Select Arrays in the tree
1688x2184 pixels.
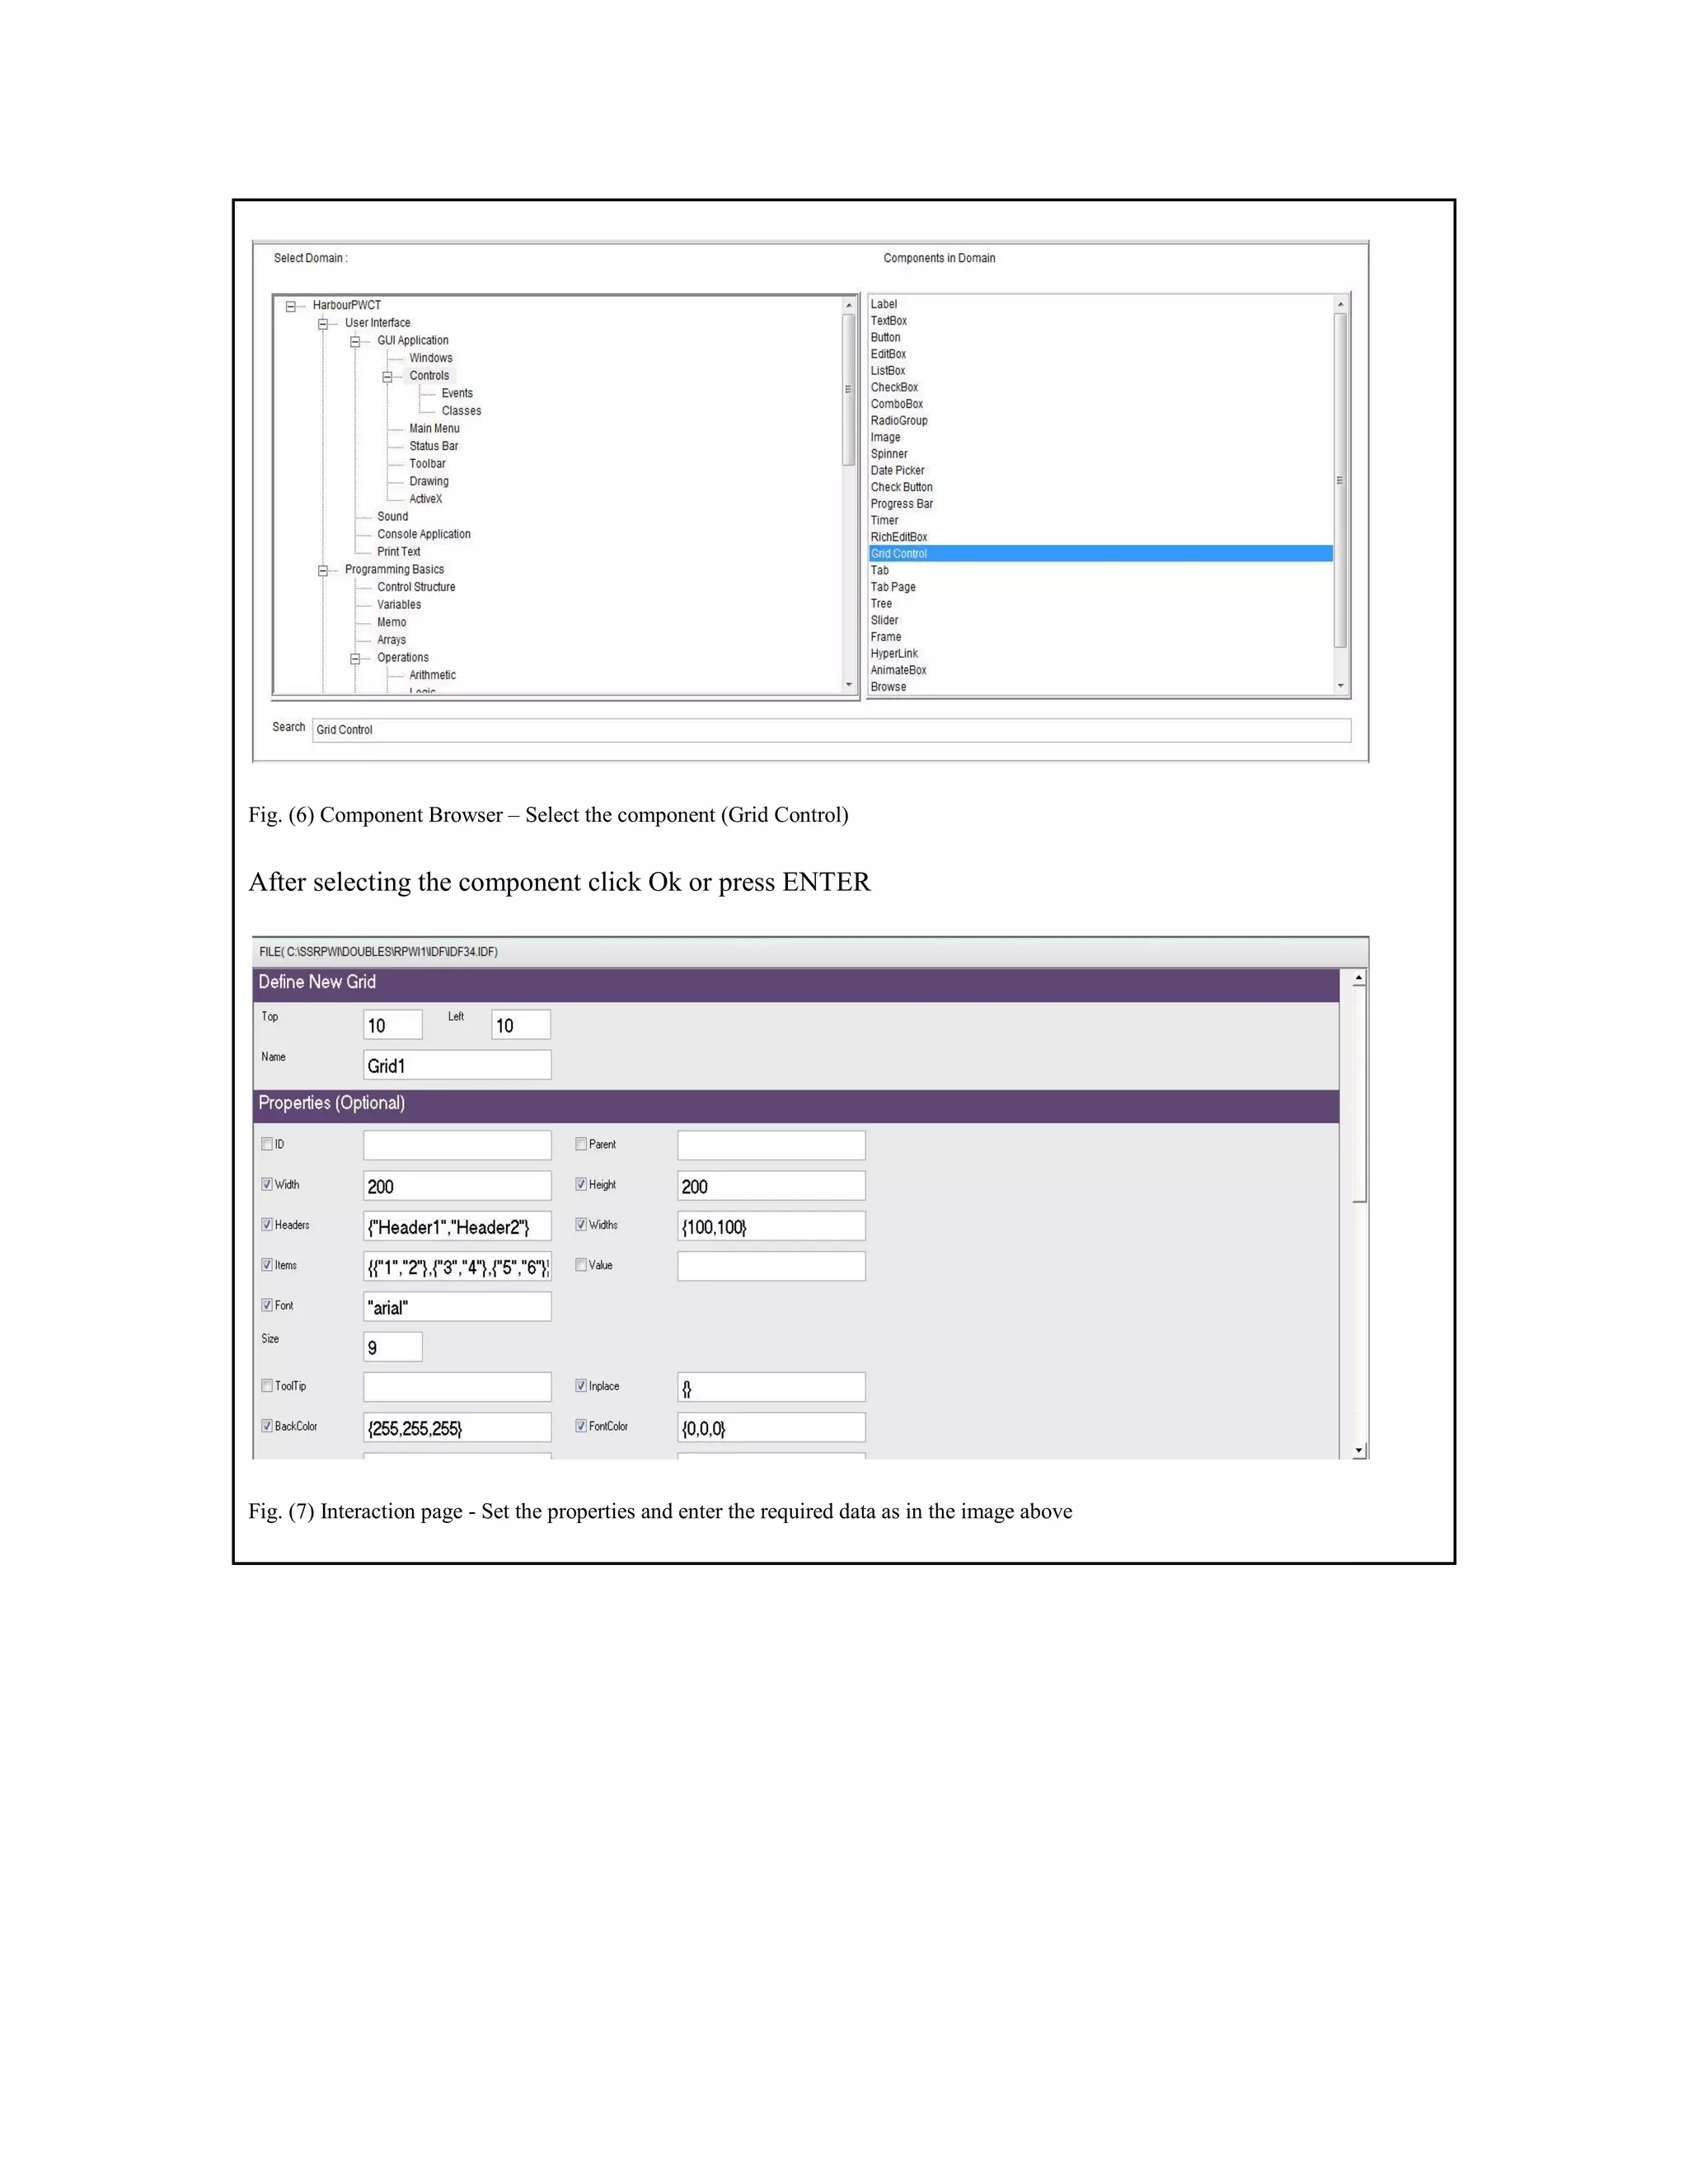(391, 640)
